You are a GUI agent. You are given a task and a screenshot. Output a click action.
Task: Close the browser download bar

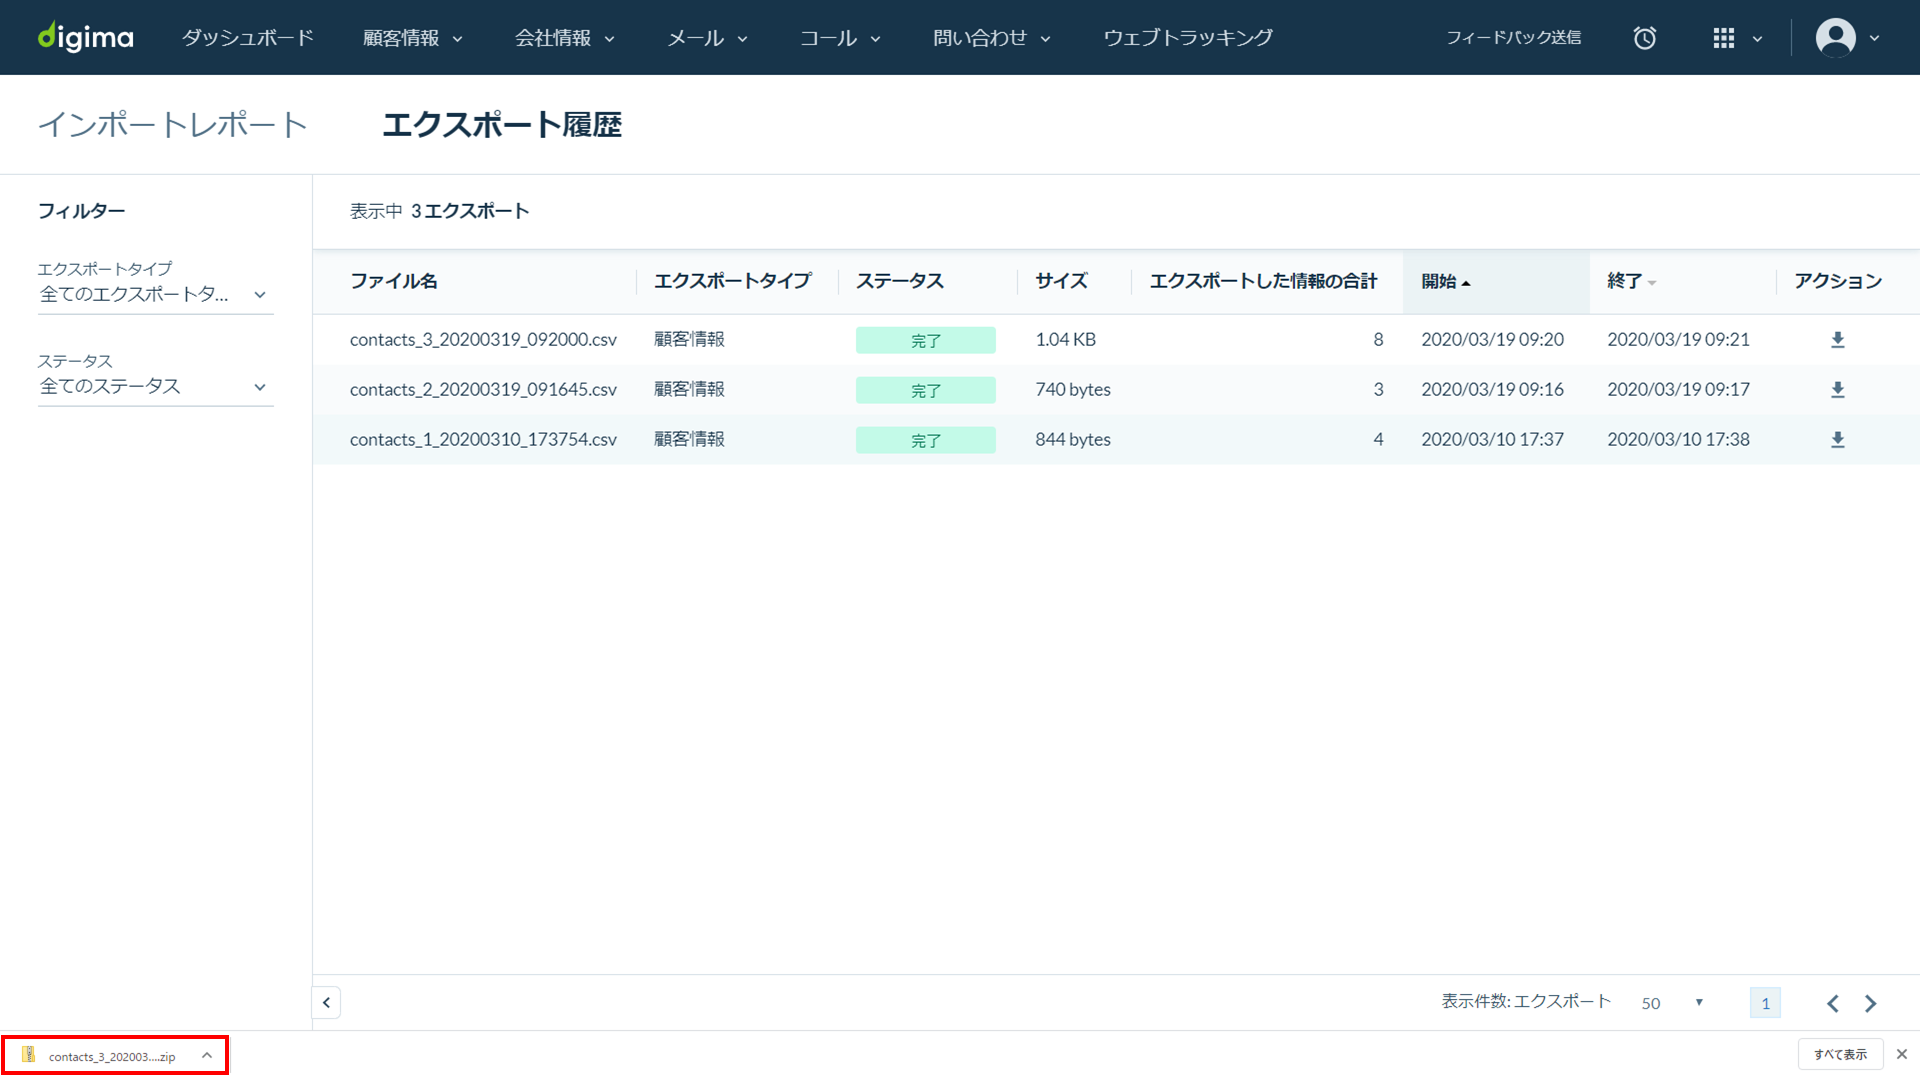(1902, 1055)
